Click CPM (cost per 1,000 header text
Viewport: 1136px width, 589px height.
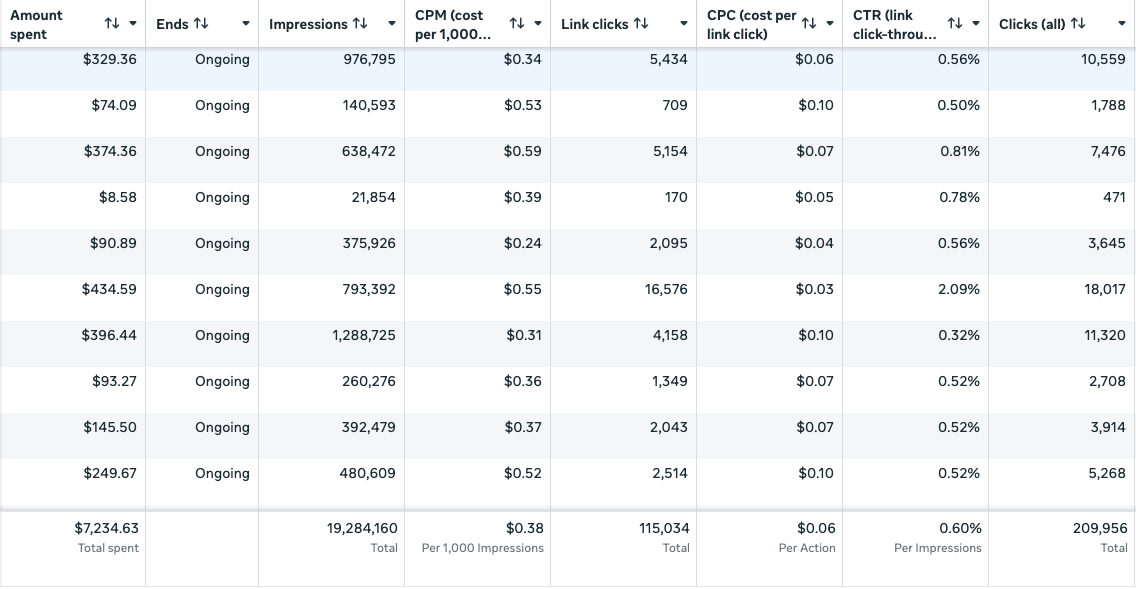(453, 25)
